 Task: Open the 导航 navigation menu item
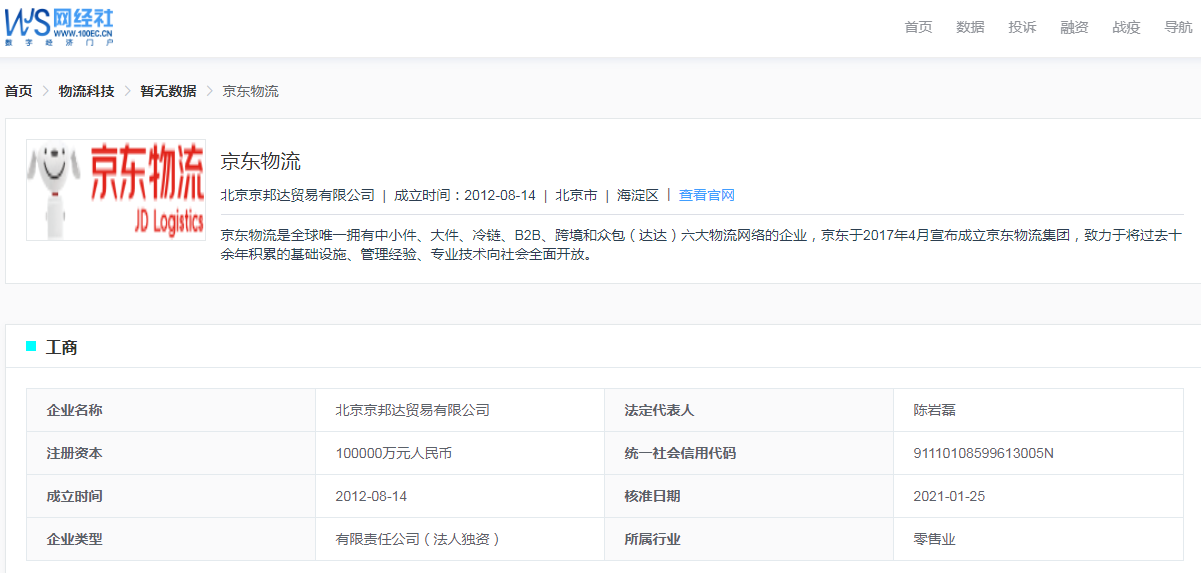click(x=1178, y=27)
